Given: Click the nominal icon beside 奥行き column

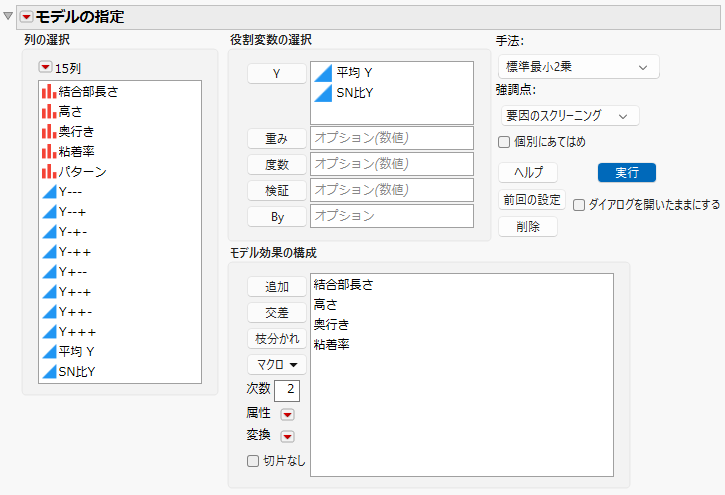Looking at the screenshot, I should (49, 132).
